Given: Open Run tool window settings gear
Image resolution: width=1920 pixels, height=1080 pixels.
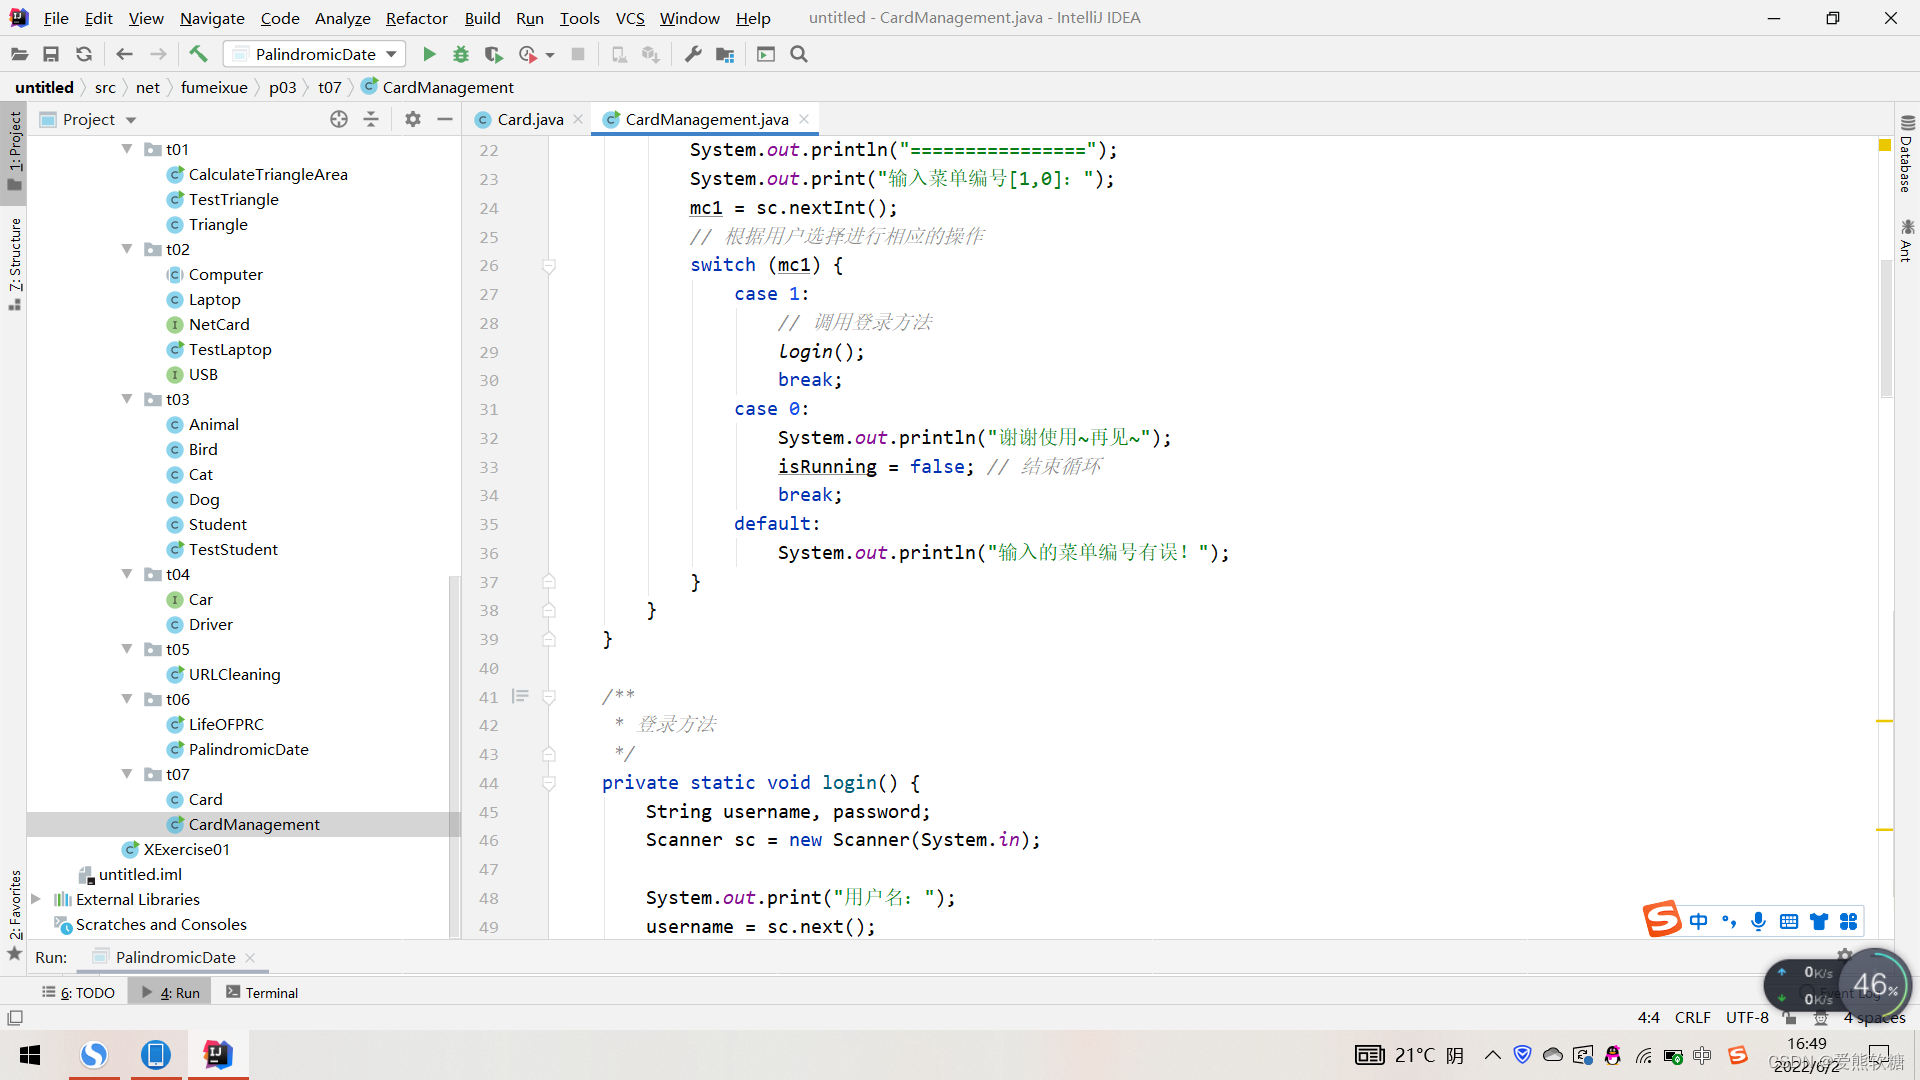Looking at the screenshot, I should [1845, 955].
